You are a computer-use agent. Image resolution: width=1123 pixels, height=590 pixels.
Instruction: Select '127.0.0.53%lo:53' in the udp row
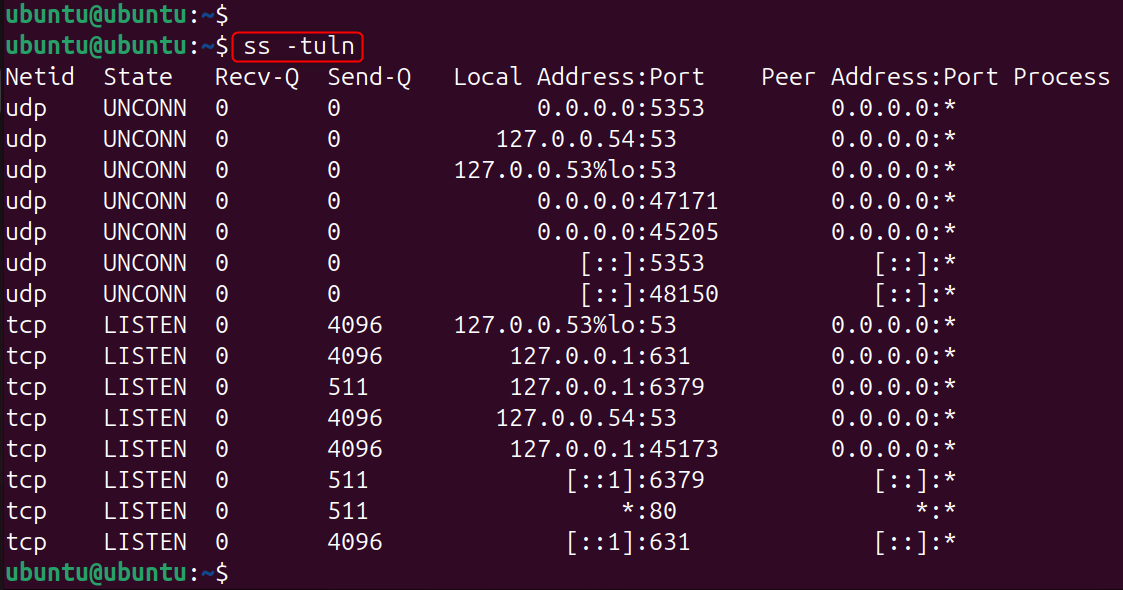point(565,170)
